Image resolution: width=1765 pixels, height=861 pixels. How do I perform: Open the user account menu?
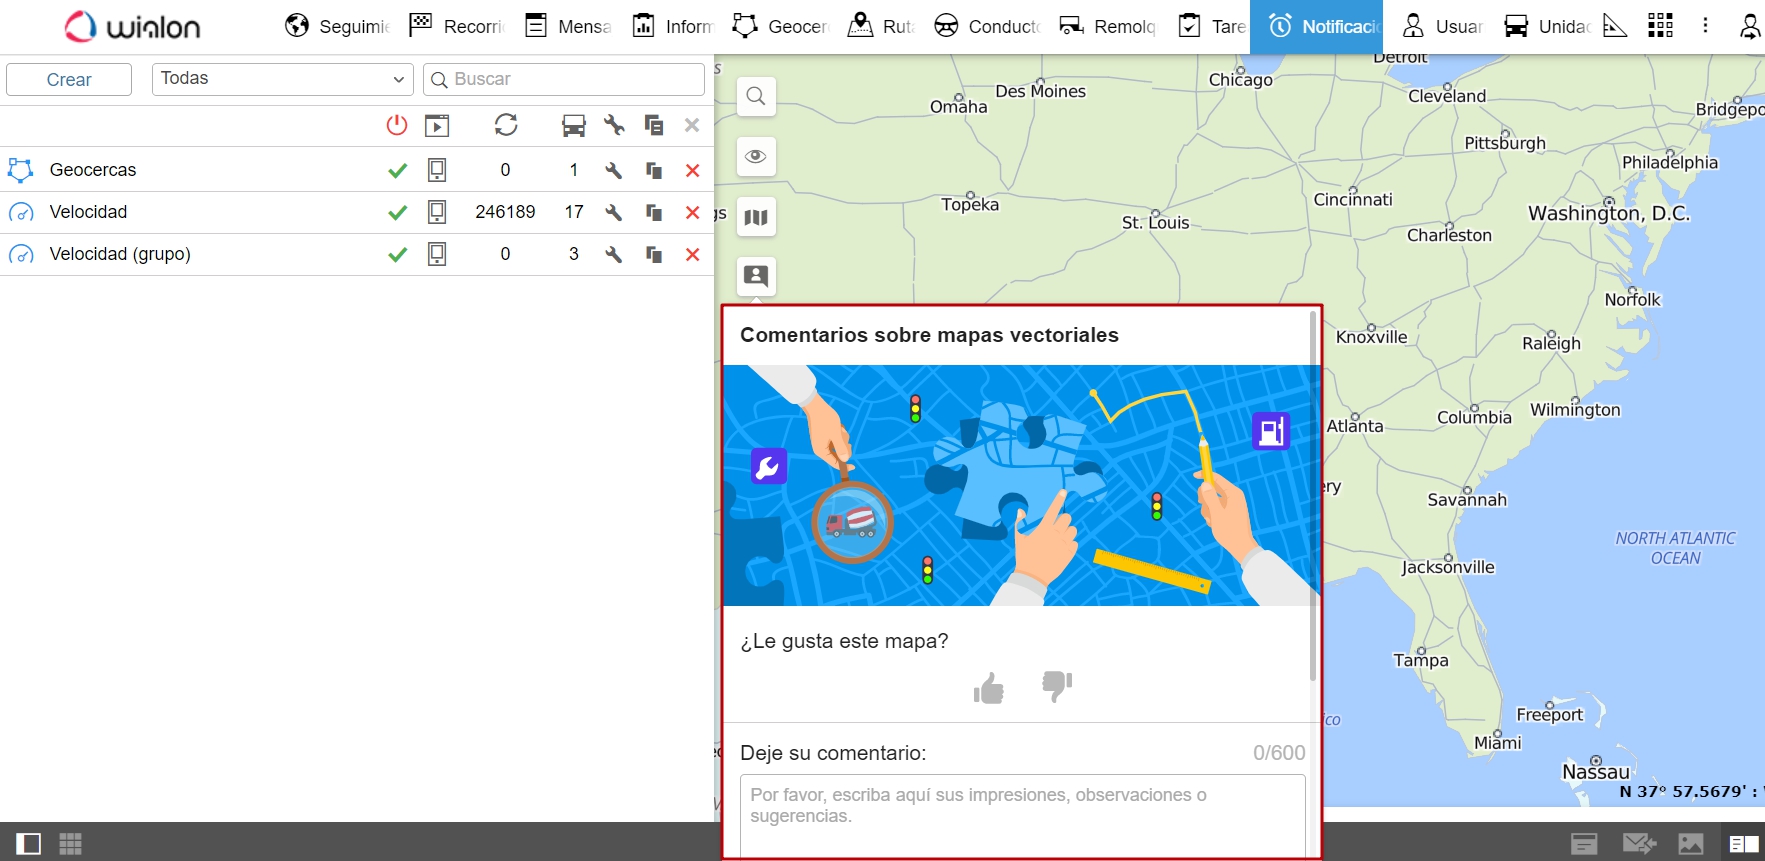click(1749, 26)
